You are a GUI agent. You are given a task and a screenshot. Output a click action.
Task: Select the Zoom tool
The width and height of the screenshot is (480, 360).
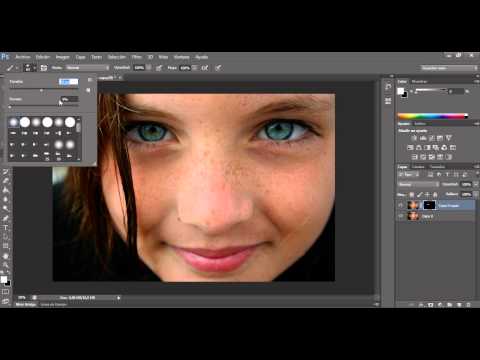point(6,265)
